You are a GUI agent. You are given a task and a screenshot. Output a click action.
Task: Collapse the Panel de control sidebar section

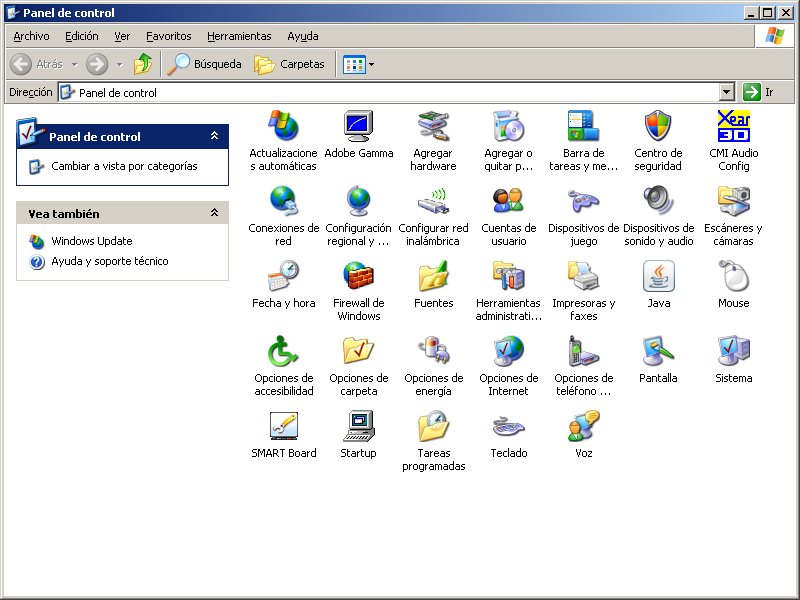tap(214, 136)
